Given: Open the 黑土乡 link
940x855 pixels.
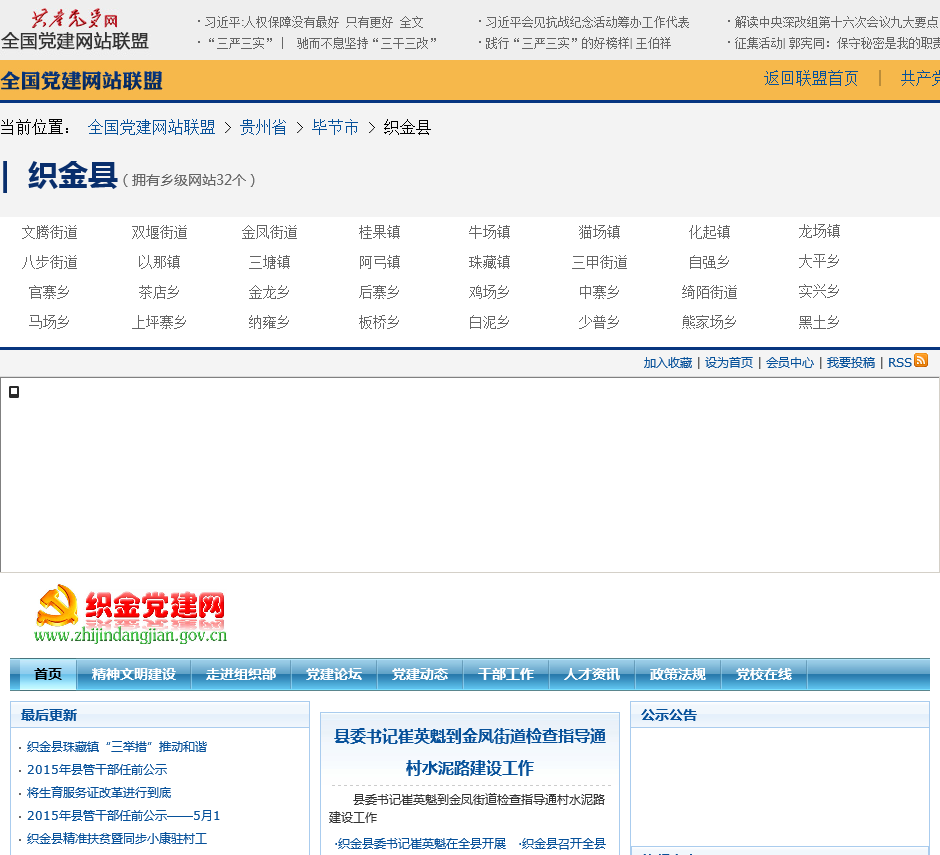Looking at the screenshot, I should coord(819,322).
